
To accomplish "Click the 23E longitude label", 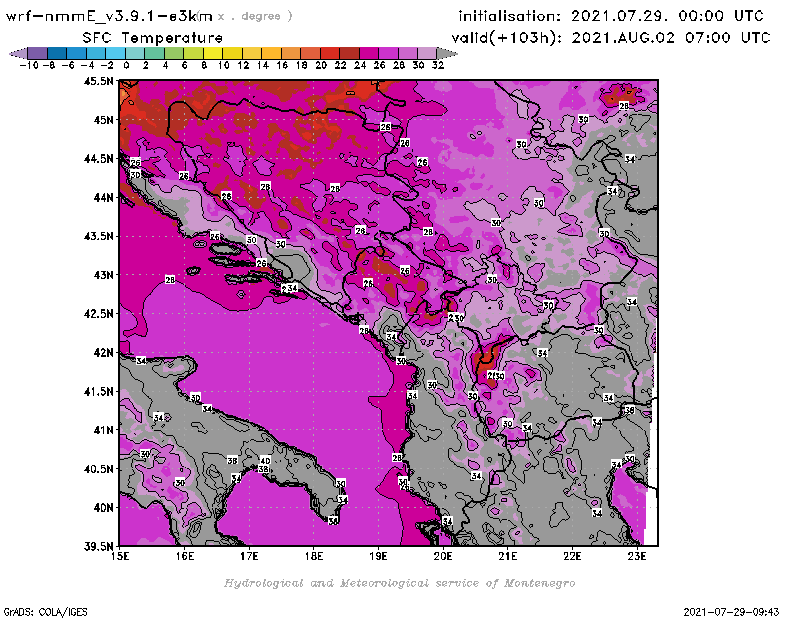I will pyautogui.click(x=637, y=556).
